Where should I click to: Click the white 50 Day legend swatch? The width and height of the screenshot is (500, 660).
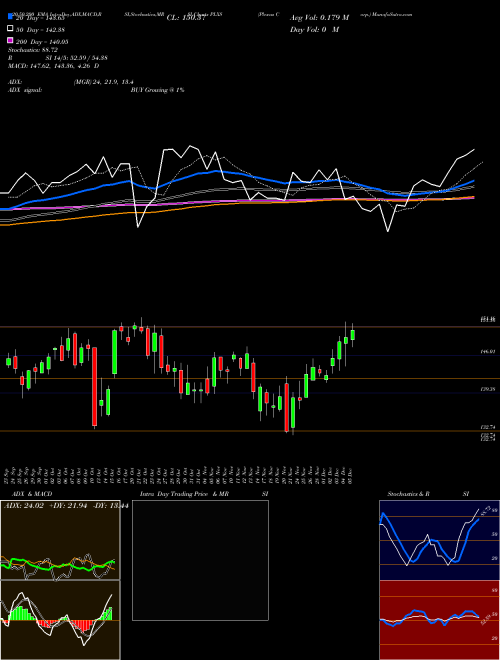point(10,29)
